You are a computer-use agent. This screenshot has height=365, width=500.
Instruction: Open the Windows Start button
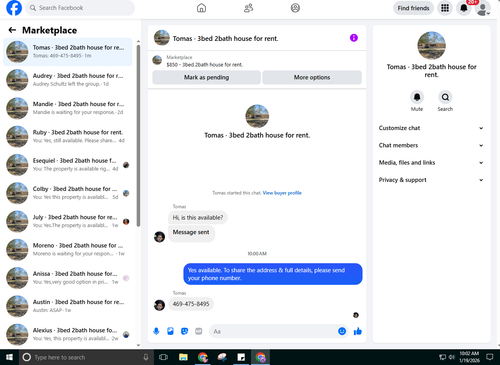[9, 357]
